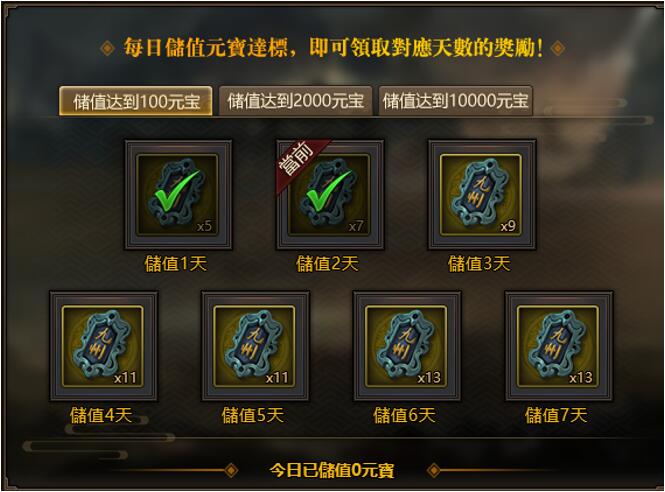Screen dimensions: 665x492
Task: Click the diamond ornament left of the header
Action: tap(107, 48)
